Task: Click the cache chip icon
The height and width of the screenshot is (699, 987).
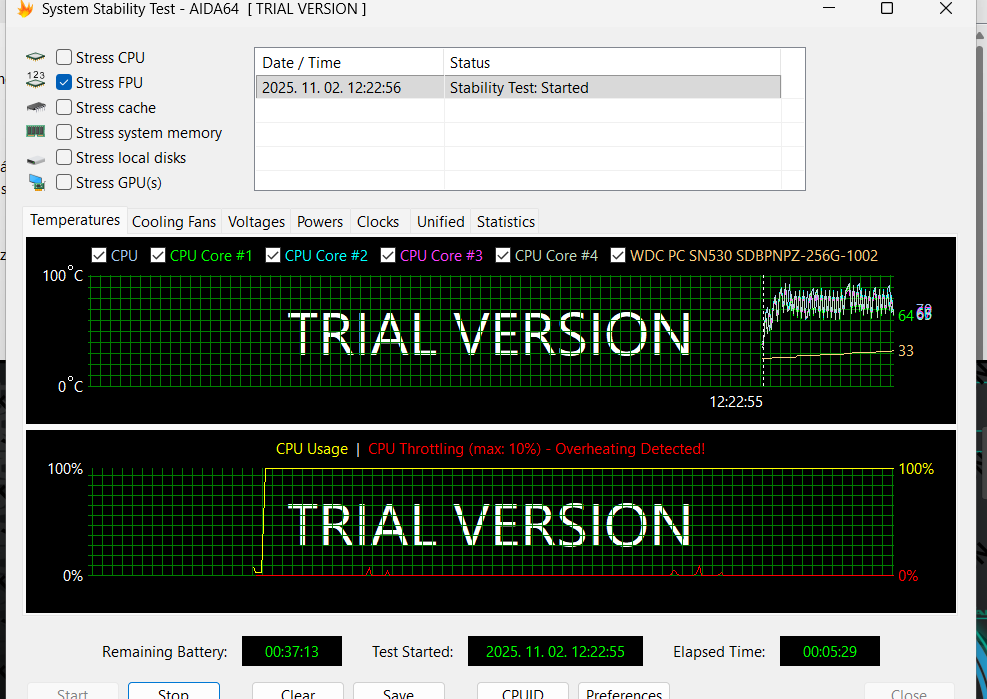Action: 36,108
